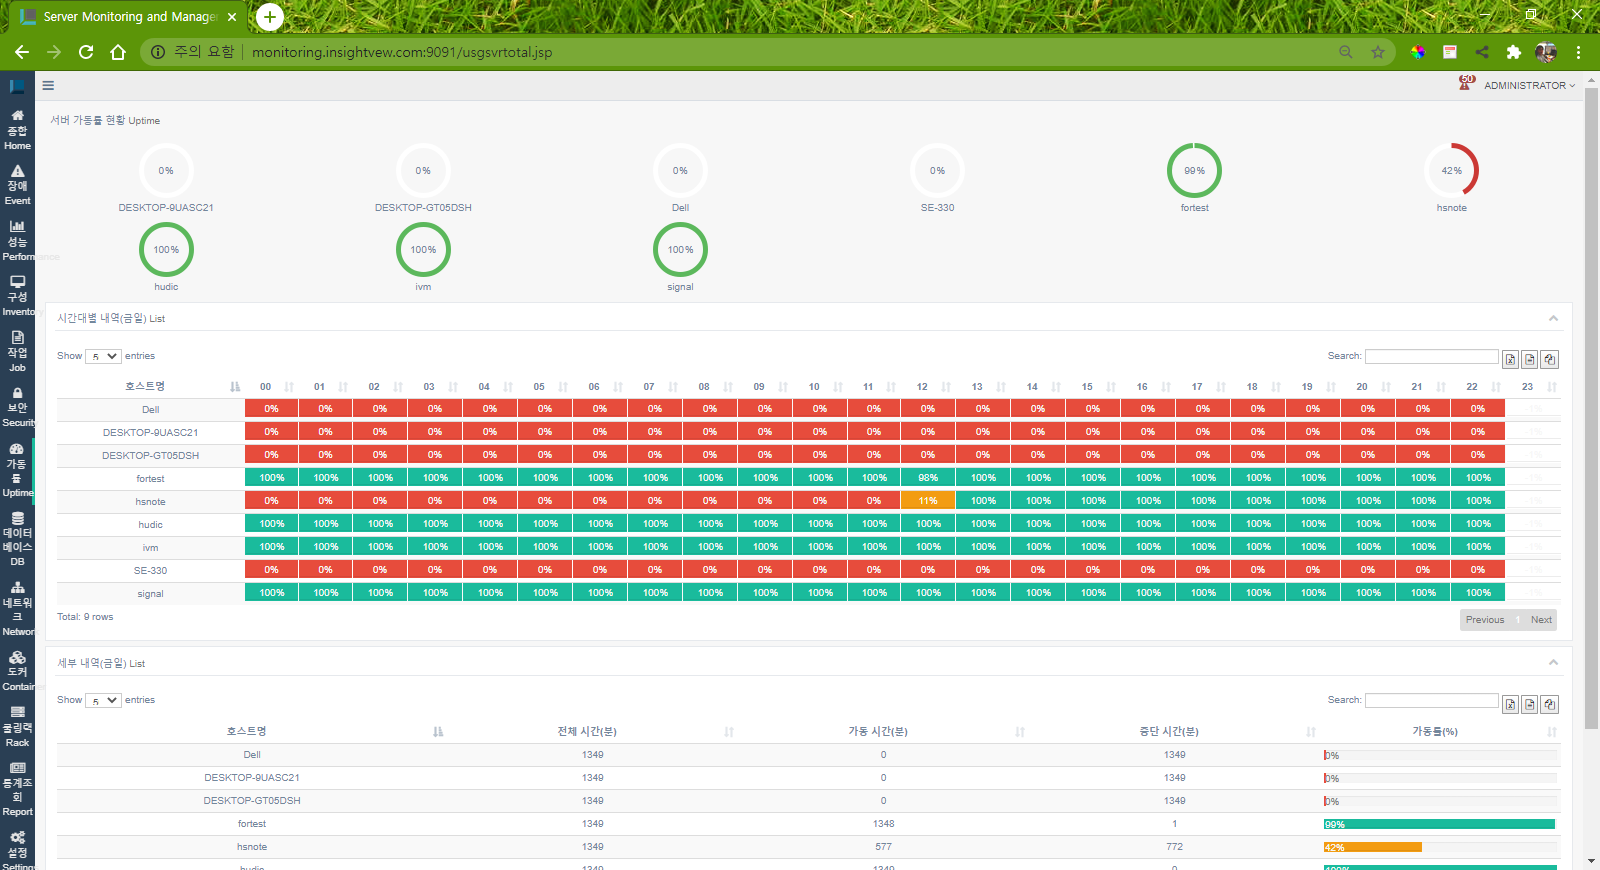Click the Next pagination button
1600x870 pixels.
[x=1541, y=620]
